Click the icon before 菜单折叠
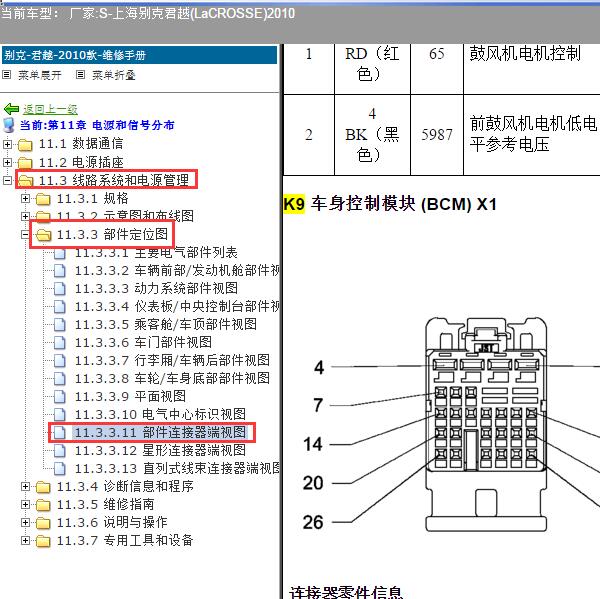The width and height of the screenshot is (600, 599). 80,75
